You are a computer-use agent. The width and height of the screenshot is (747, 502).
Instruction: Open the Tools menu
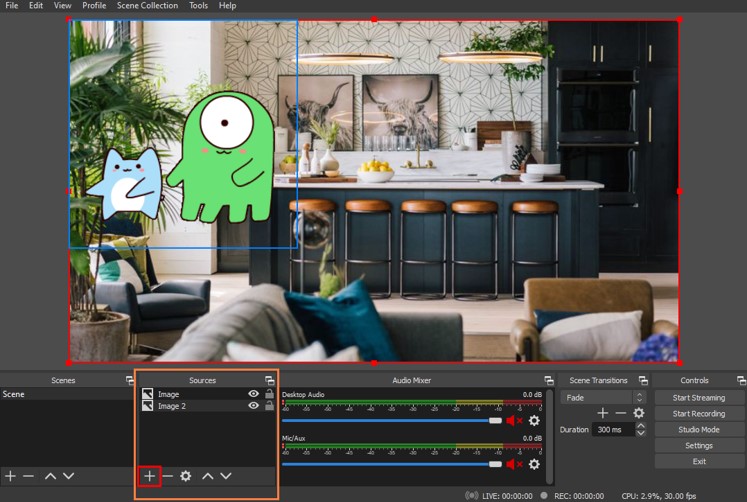click(x=198, y=6)
